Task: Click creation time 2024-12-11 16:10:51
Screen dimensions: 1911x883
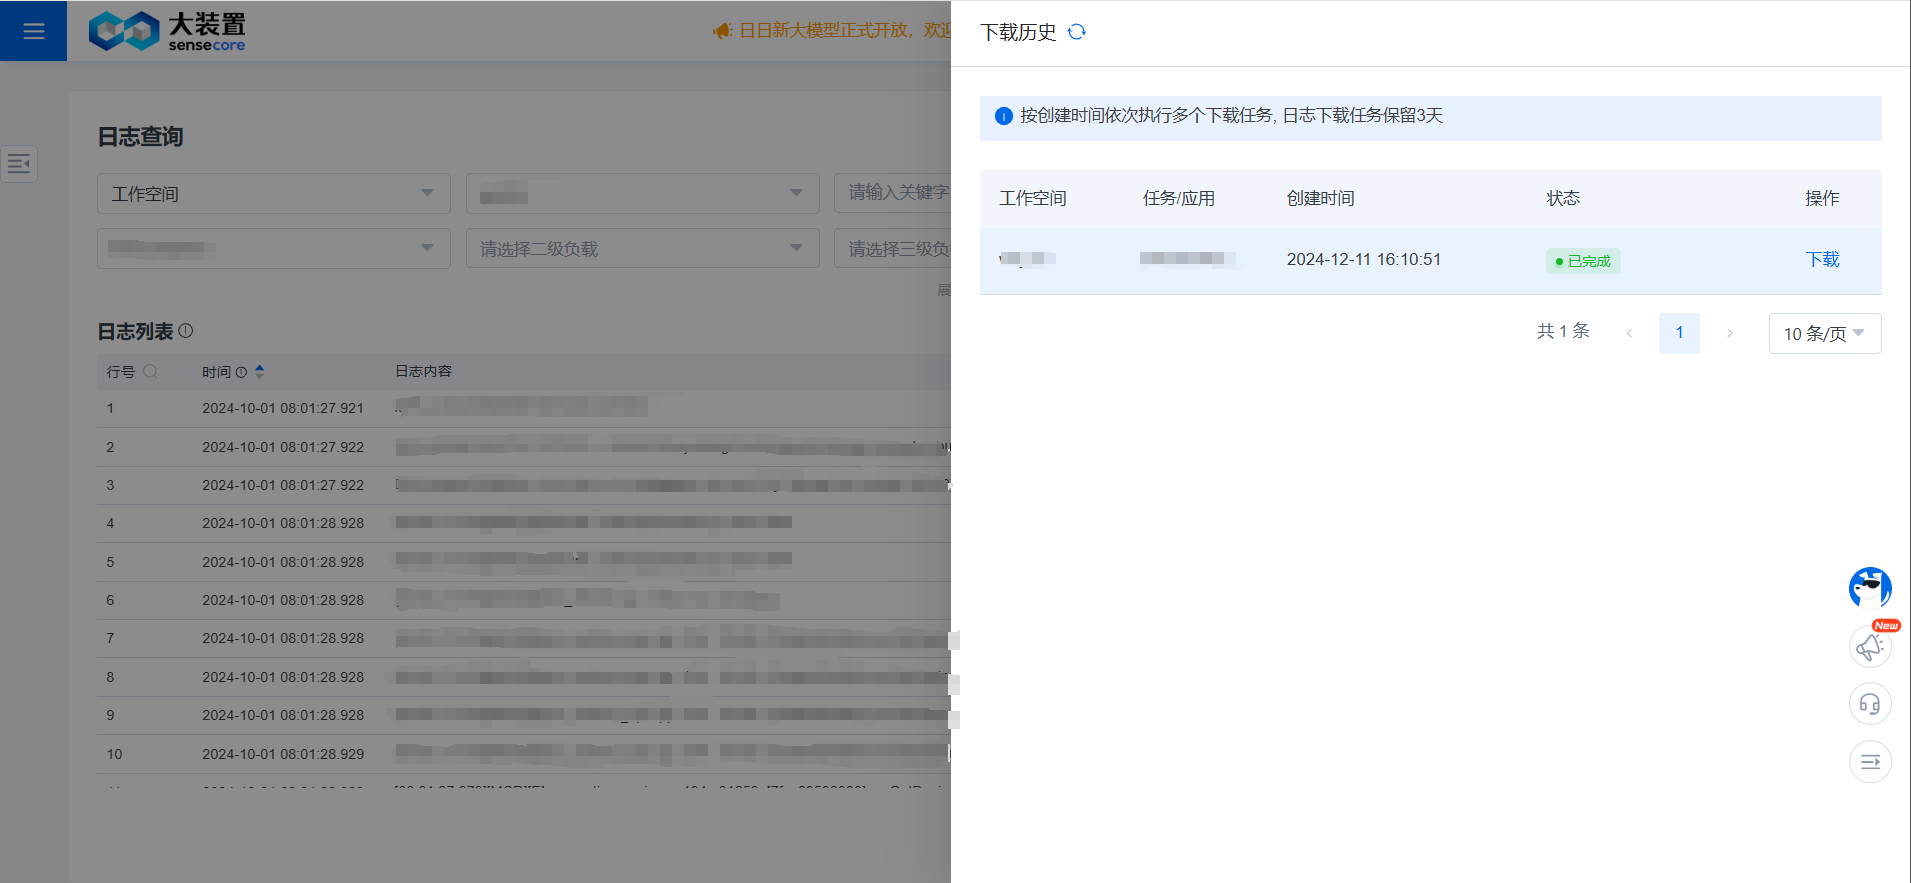Action: pyautogui.click(x=1363, y=260)
